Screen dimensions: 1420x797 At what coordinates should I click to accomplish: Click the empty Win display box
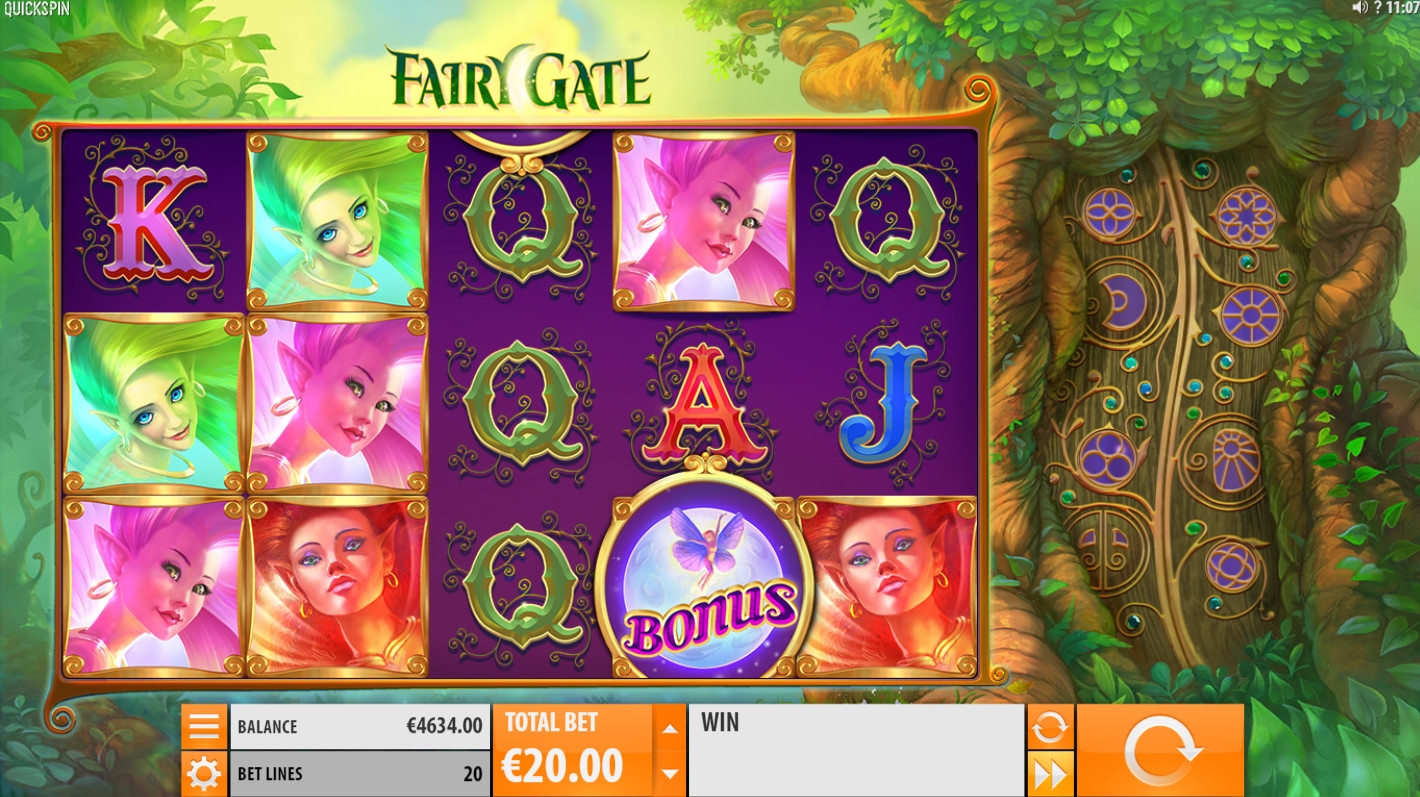click(x=857, y=750)
